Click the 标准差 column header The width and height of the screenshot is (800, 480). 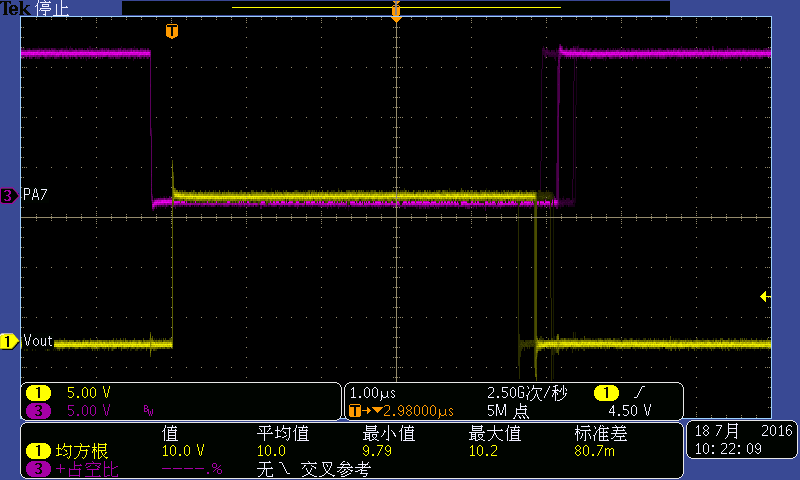(x=601, y=434)
